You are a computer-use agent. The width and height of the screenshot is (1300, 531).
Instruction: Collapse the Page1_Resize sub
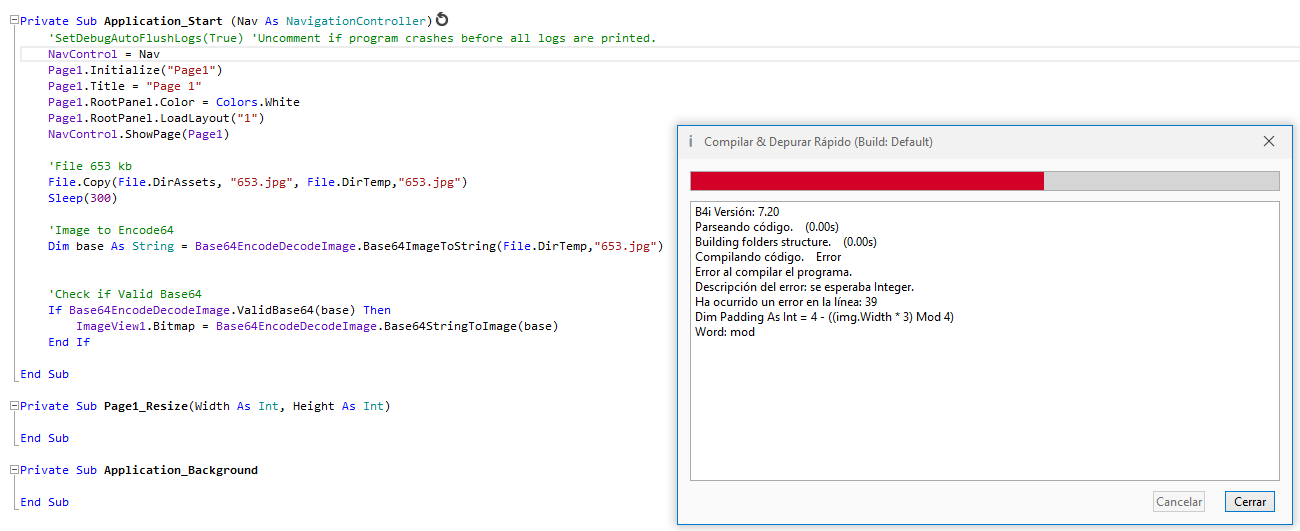coord(12,406)
